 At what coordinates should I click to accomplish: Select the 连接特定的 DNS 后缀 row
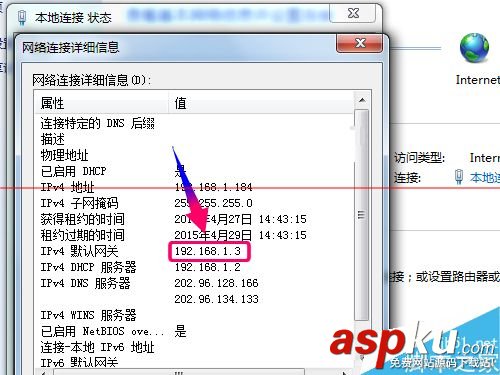[194, 123]
